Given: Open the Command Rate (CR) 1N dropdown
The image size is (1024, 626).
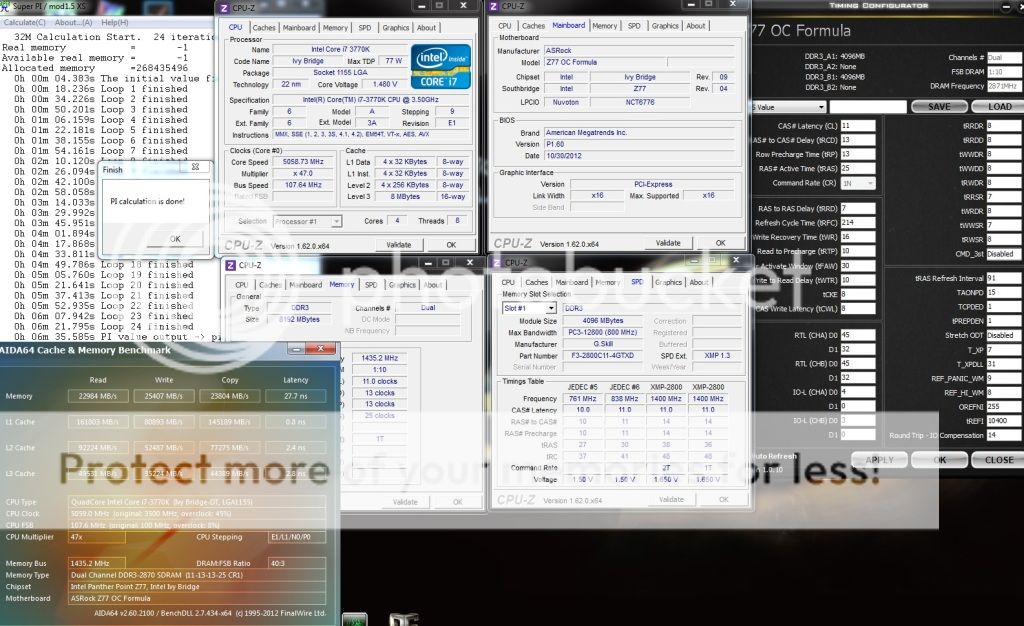Looking at the screenshot, I should coord(858,183).
